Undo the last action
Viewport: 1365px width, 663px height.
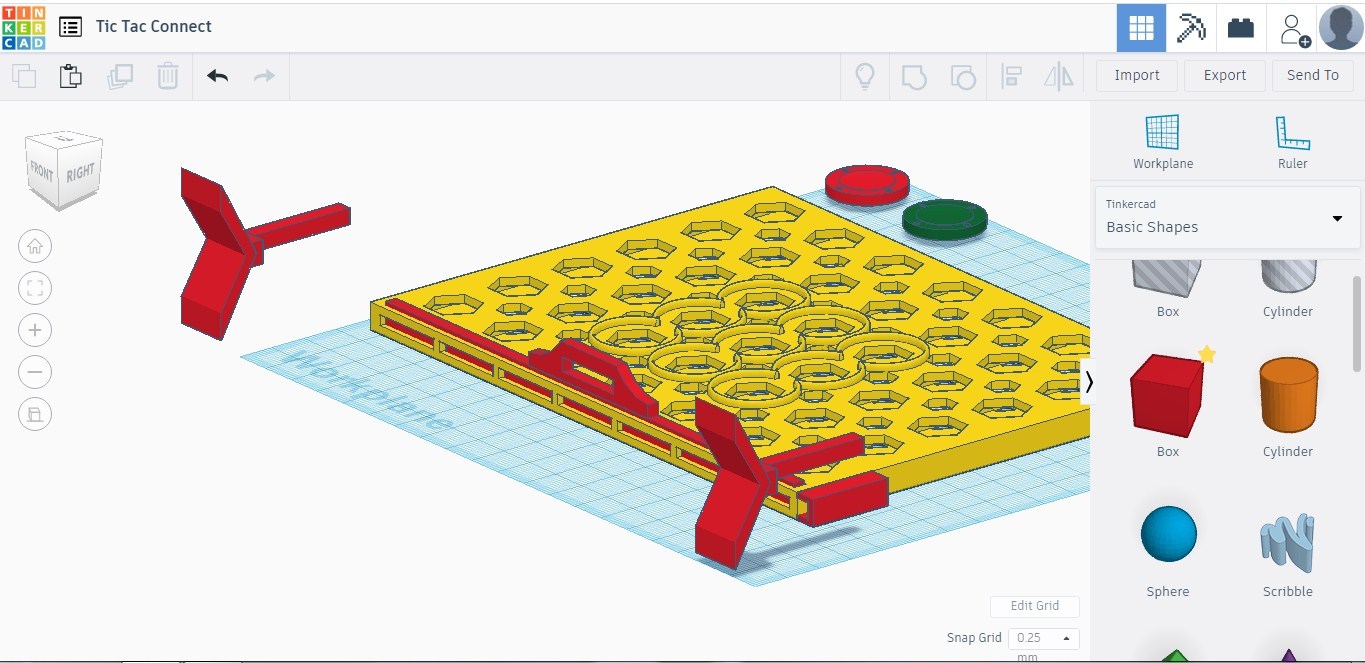click(x=218, y=76)
